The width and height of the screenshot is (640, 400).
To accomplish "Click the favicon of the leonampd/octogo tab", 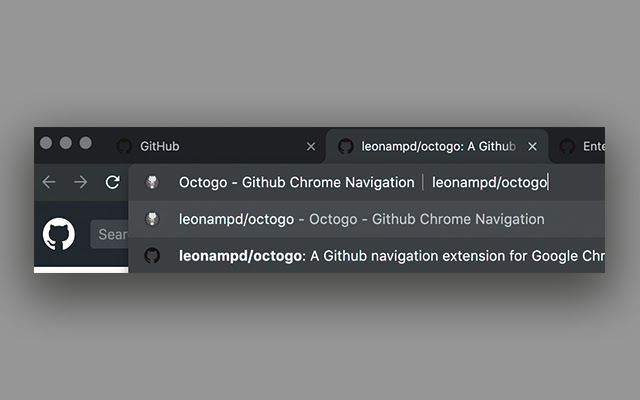I will tap(346, 146).
